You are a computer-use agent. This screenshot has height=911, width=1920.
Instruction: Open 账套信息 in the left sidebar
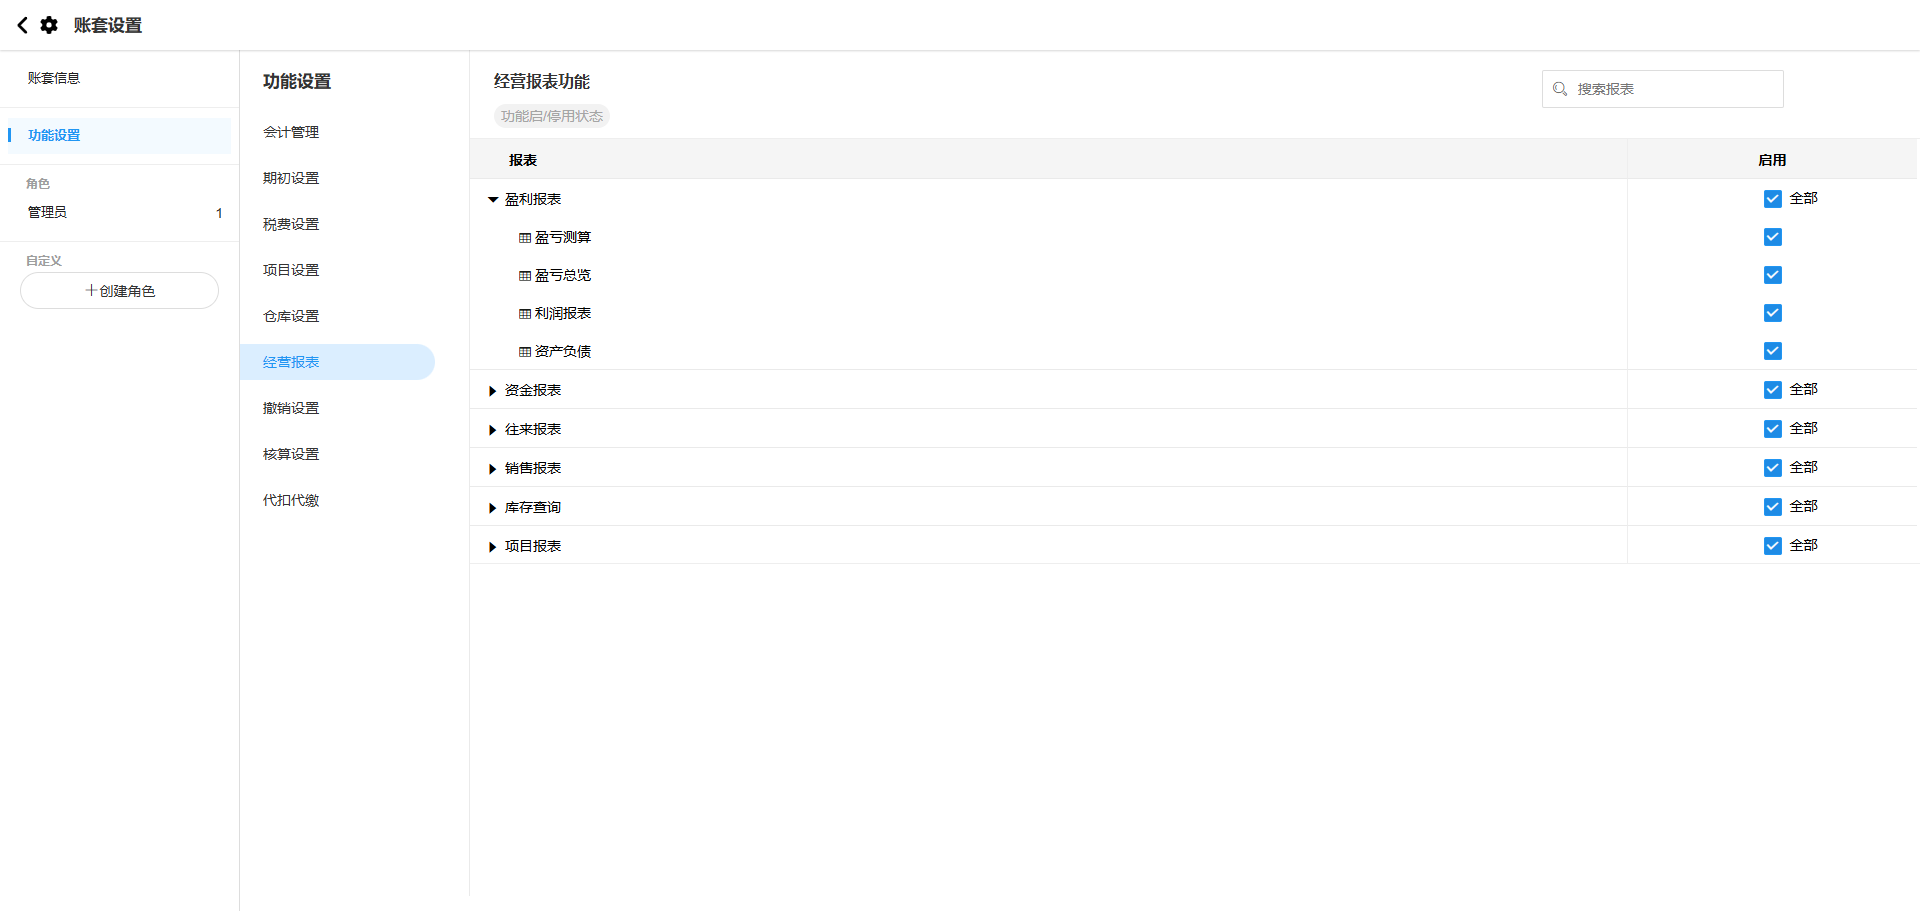[x=54, y=78]
